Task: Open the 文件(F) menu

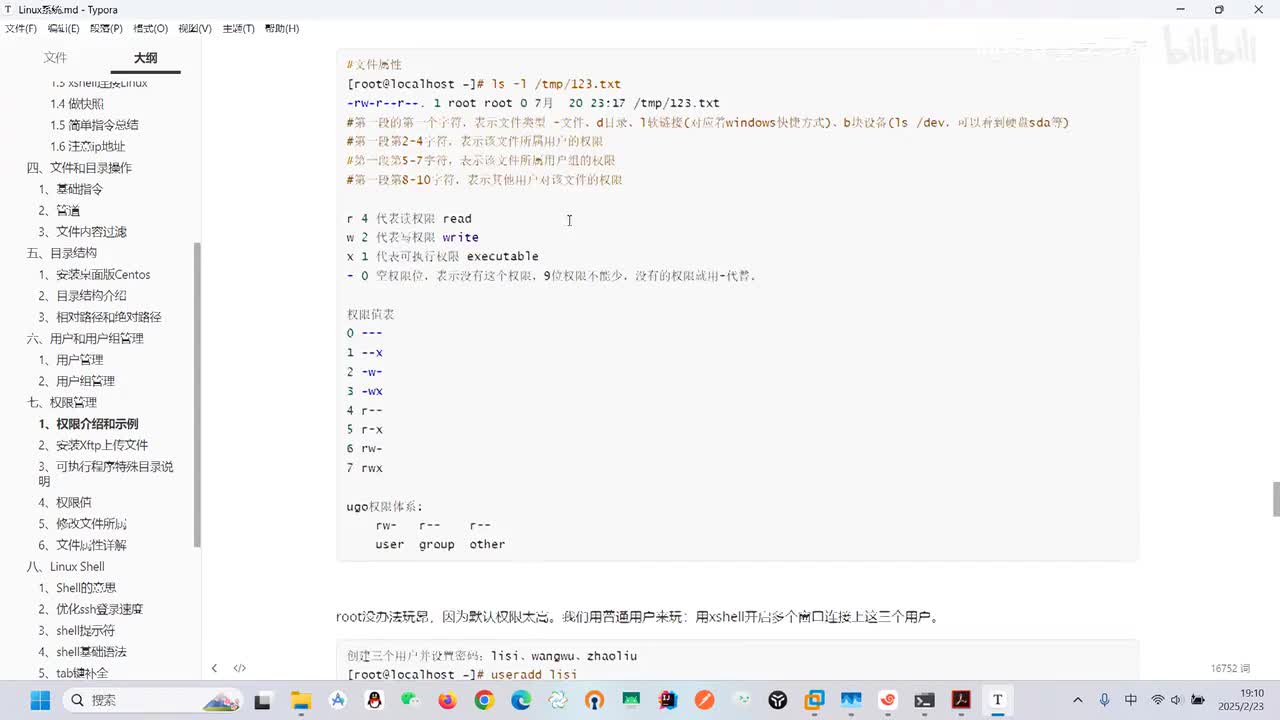Action: coord(21,28)
